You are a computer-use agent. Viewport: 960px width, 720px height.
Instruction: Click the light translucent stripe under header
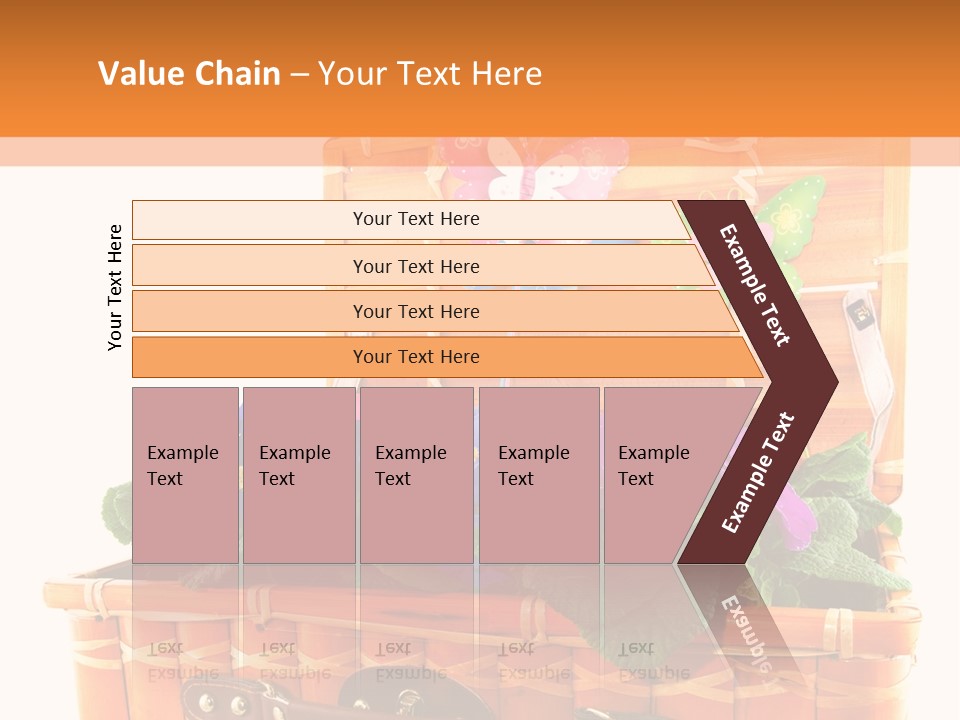pos(480,152)
